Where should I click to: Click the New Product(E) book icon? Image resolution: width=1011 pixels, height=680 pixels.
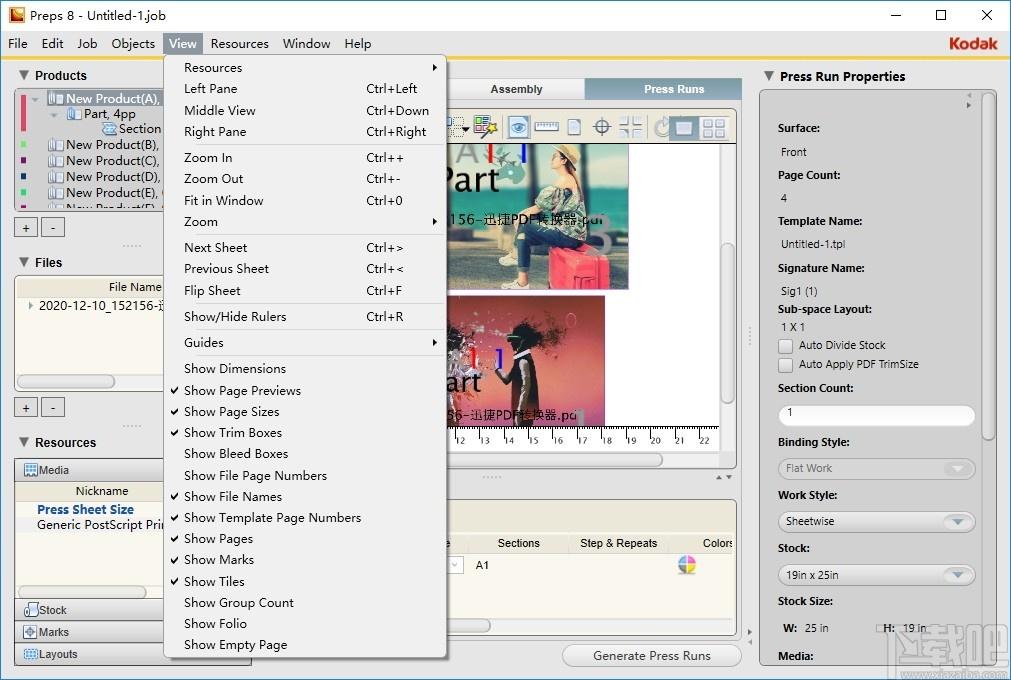(x=55, y=193)
